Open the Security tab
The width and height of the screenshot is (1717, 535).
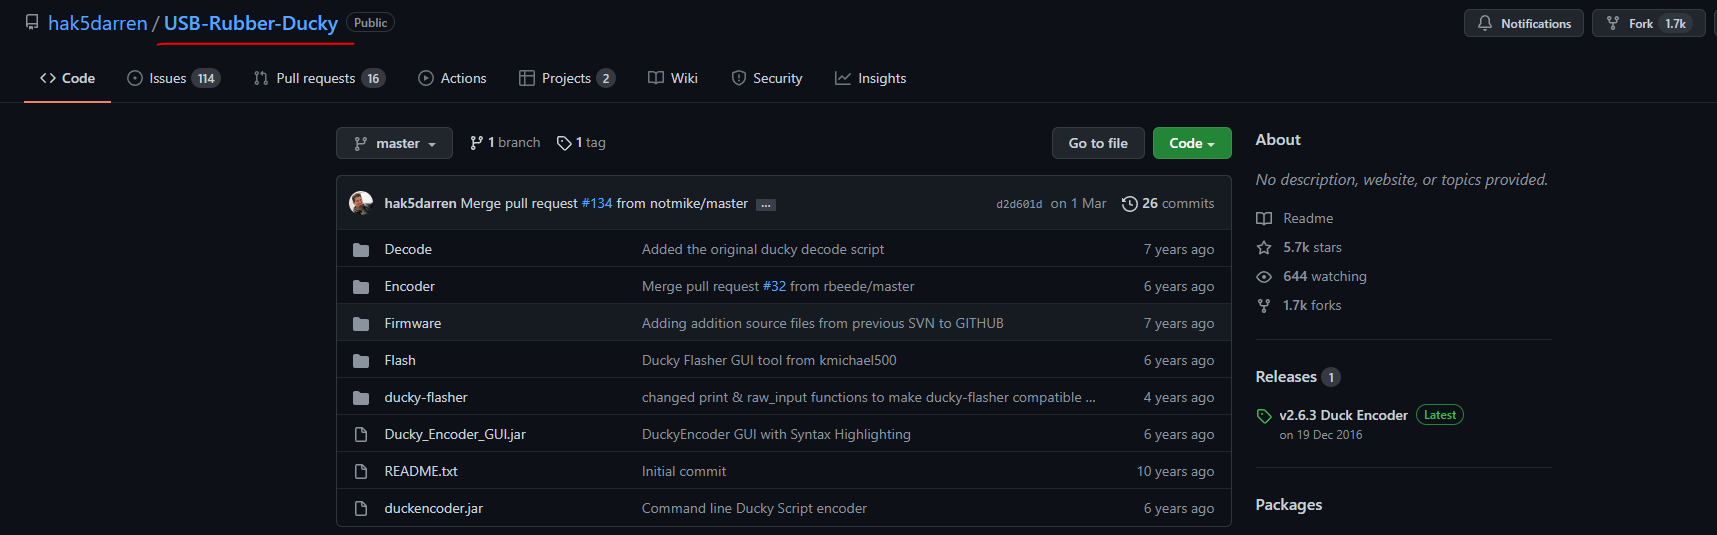[x=767, y=78]
